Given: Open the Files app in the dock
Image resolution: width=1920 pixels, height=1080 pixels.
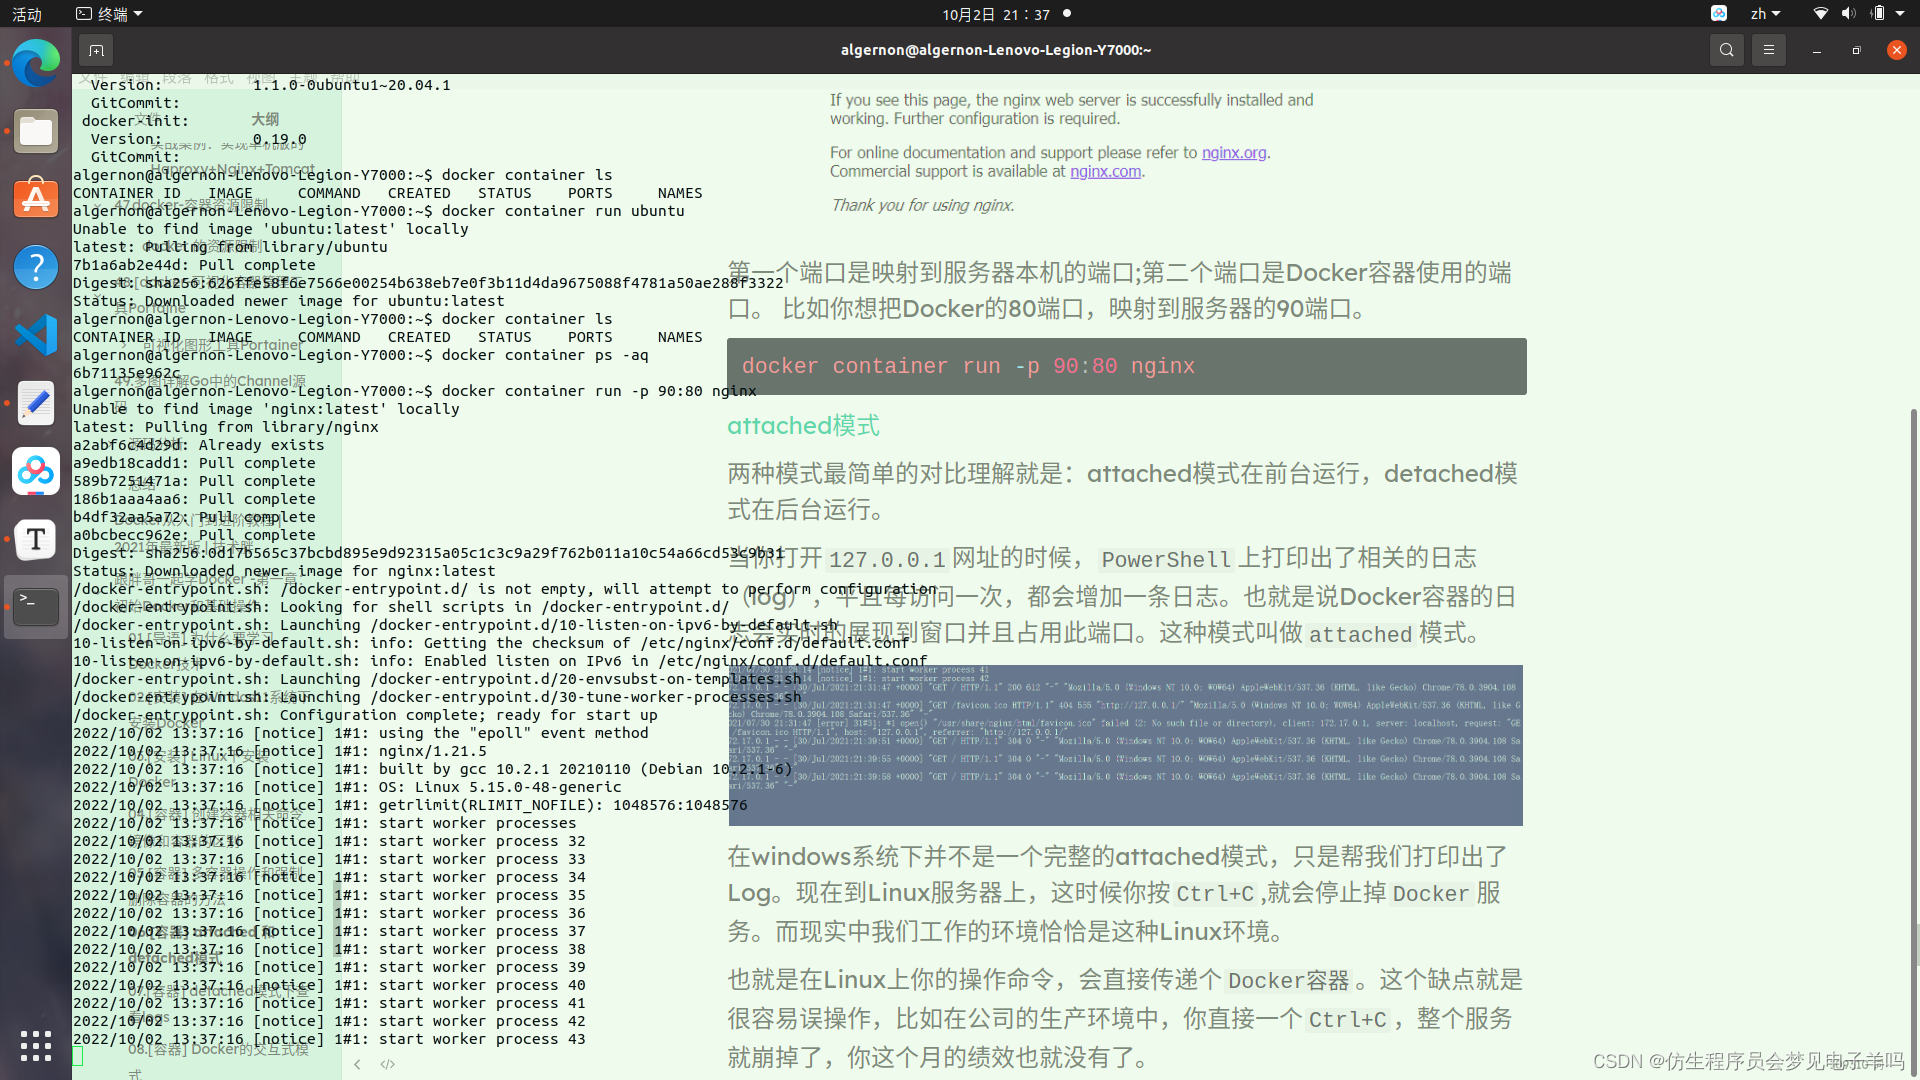Looking at the screenshot, I should coord(36,131).
